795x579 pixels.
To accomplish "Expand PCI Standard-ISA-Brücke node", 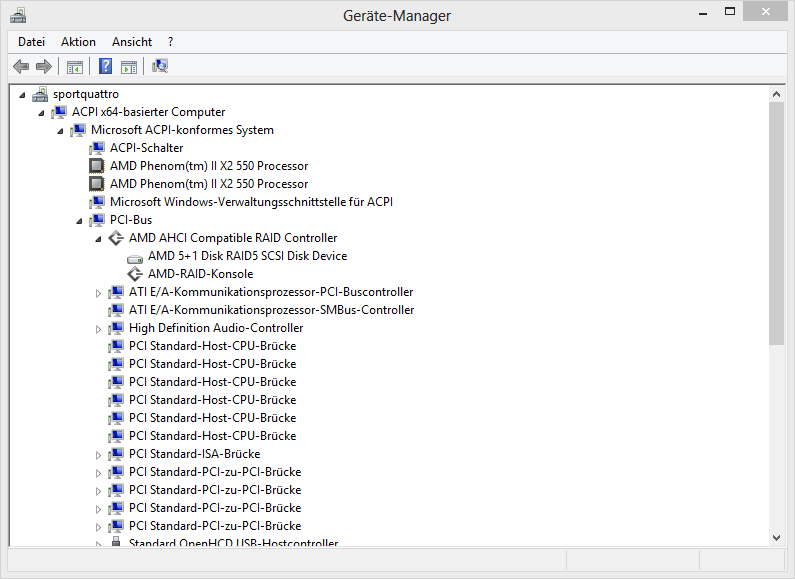I will pyautogui.click(x=98, y=455).
